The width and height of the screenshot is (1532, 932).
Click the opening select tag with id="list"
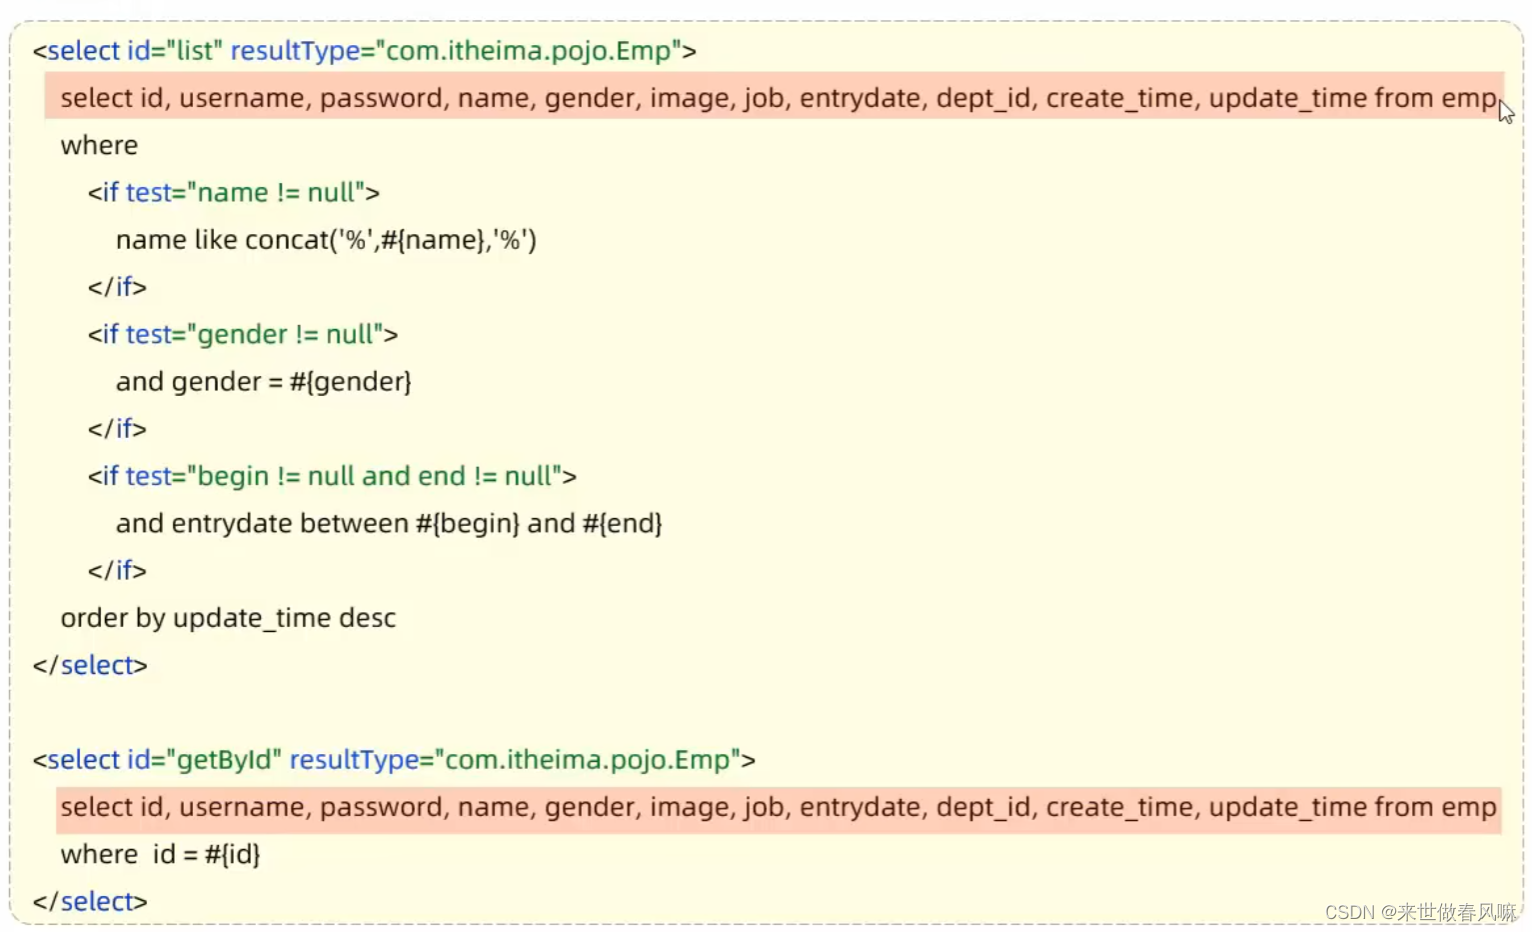pos(364,50)
